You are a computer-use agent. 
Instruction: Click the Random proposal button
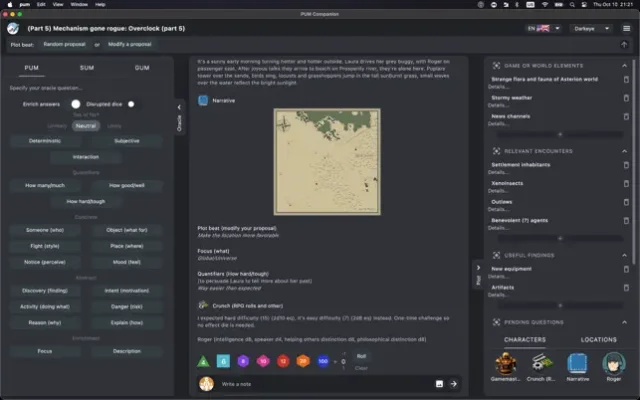tap(64, 44)
